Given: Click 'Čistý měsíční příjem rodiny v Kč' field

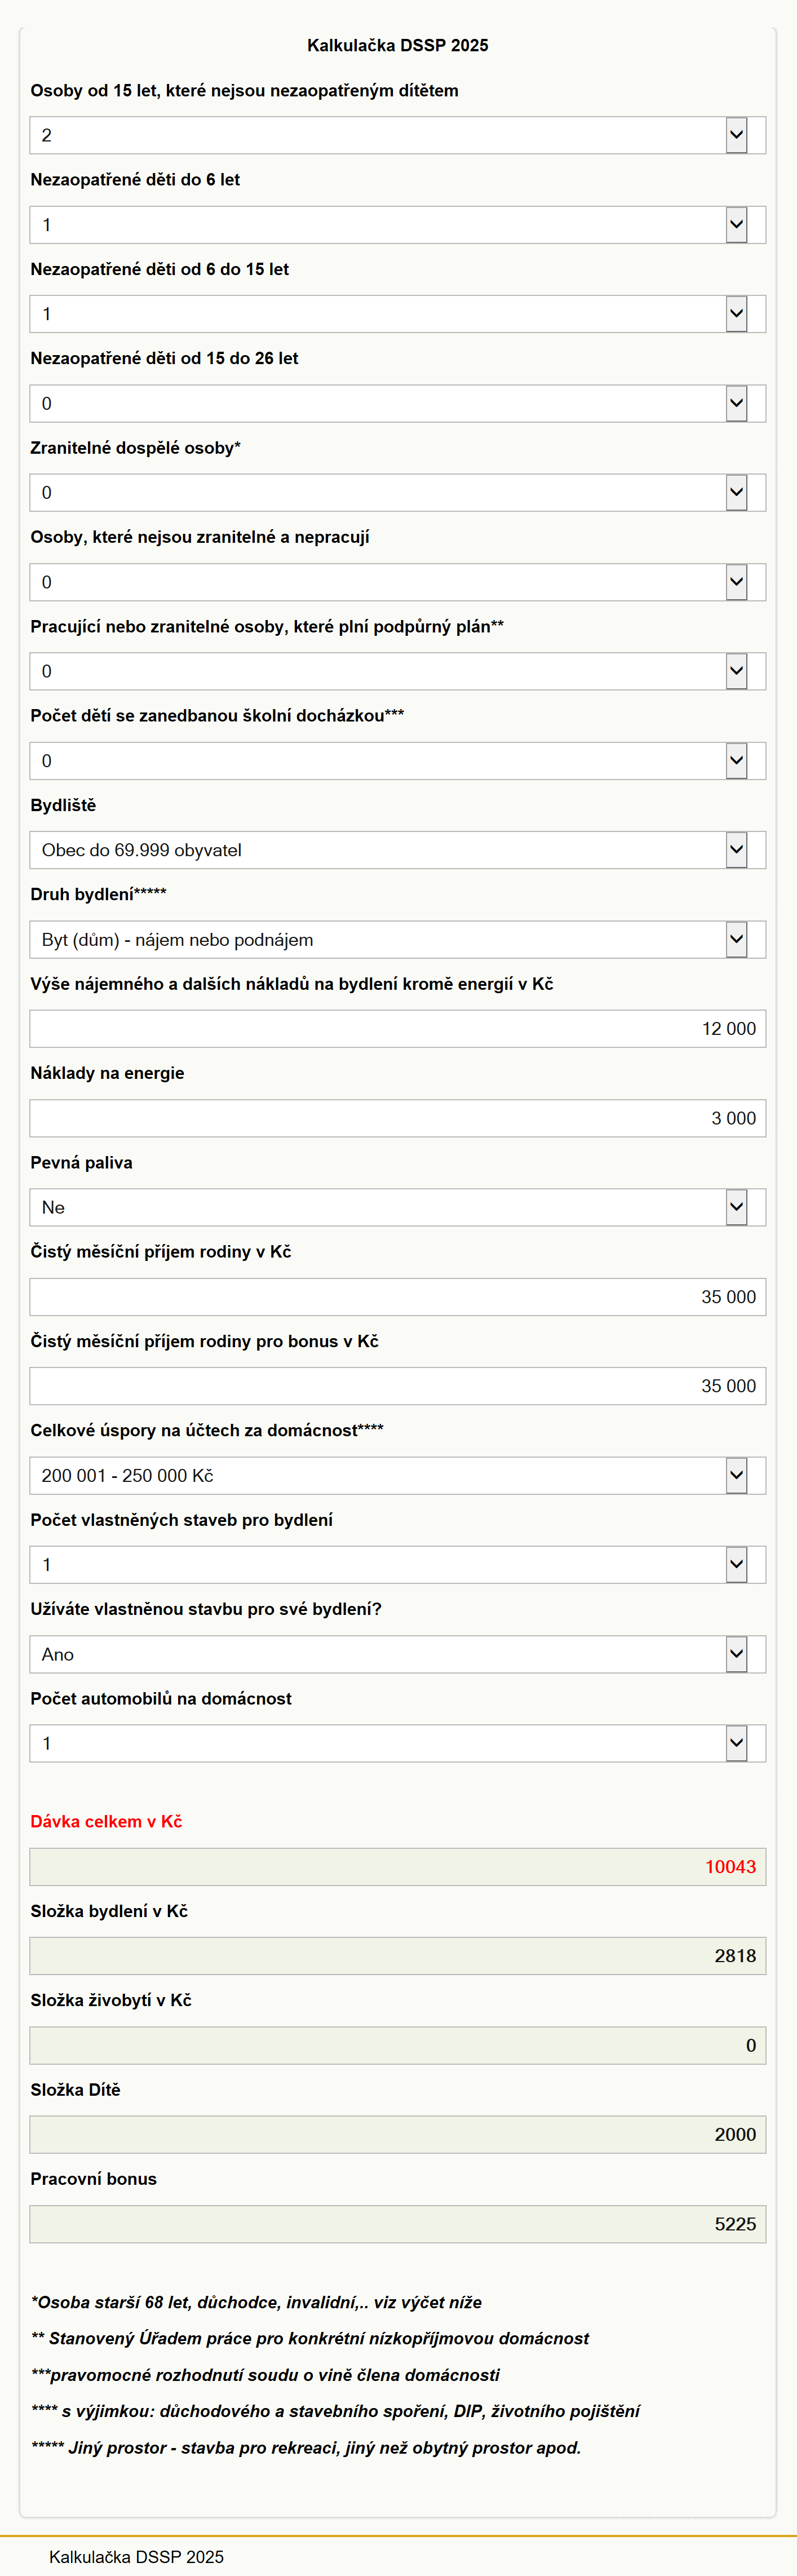Looking at the screenshot, I should 398,1297.
